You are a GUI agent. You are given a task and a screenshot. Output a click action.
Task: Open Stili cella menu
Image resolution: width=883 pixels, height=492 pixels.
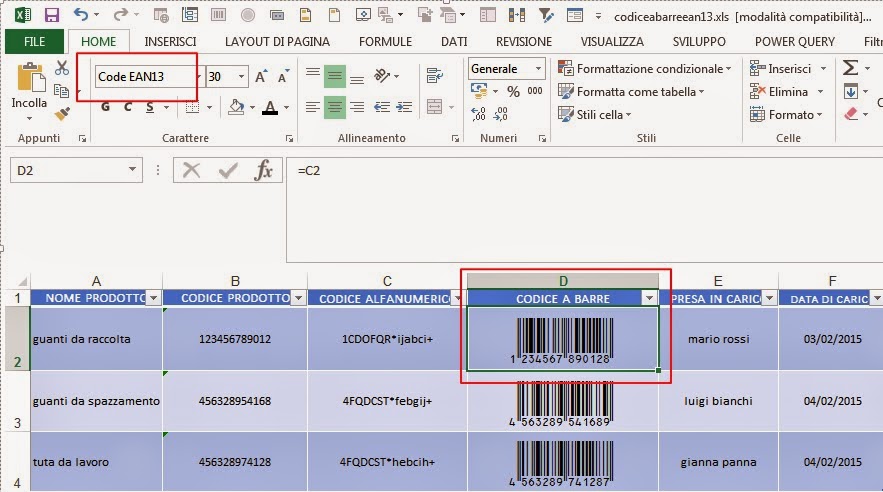(x=594, y=114)
